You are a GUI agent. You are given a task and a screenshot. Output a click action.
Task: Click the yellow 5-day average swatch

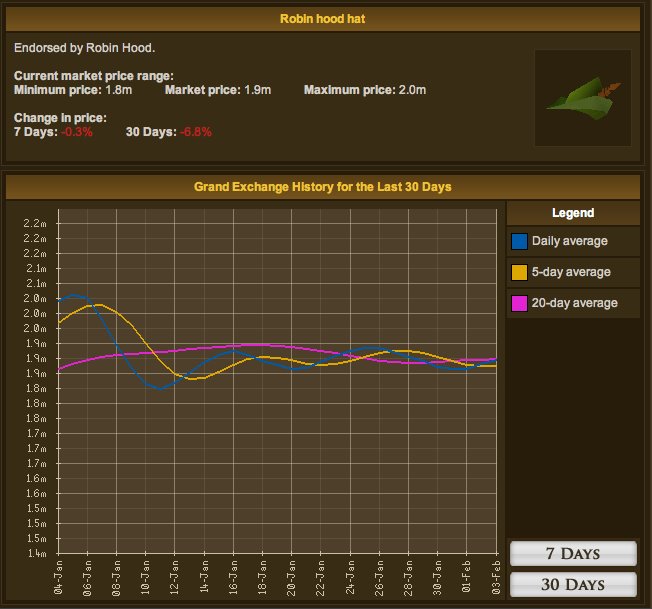[519, 272]
